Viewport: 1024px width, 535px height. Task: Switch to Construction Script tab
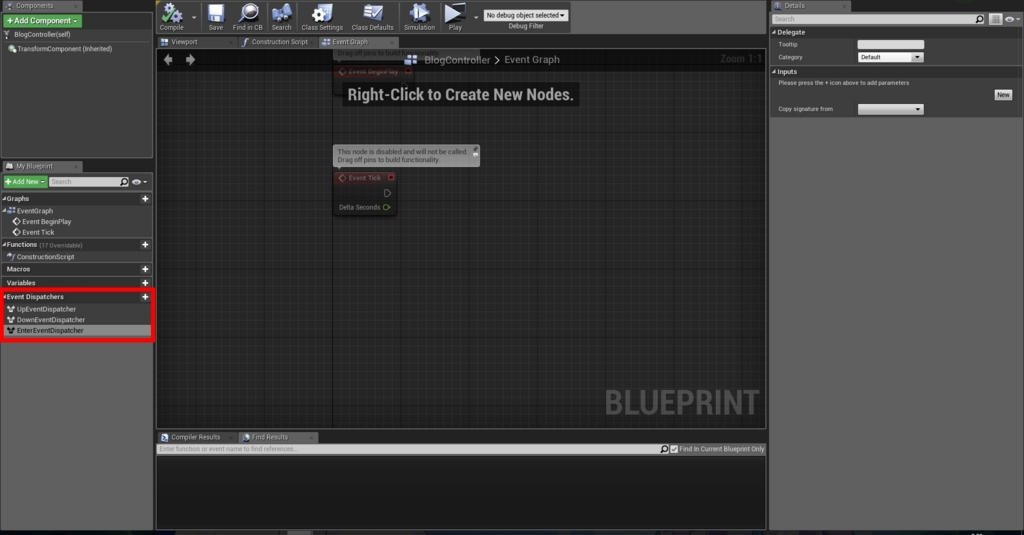pyautogui.click(x=278, y=42)
